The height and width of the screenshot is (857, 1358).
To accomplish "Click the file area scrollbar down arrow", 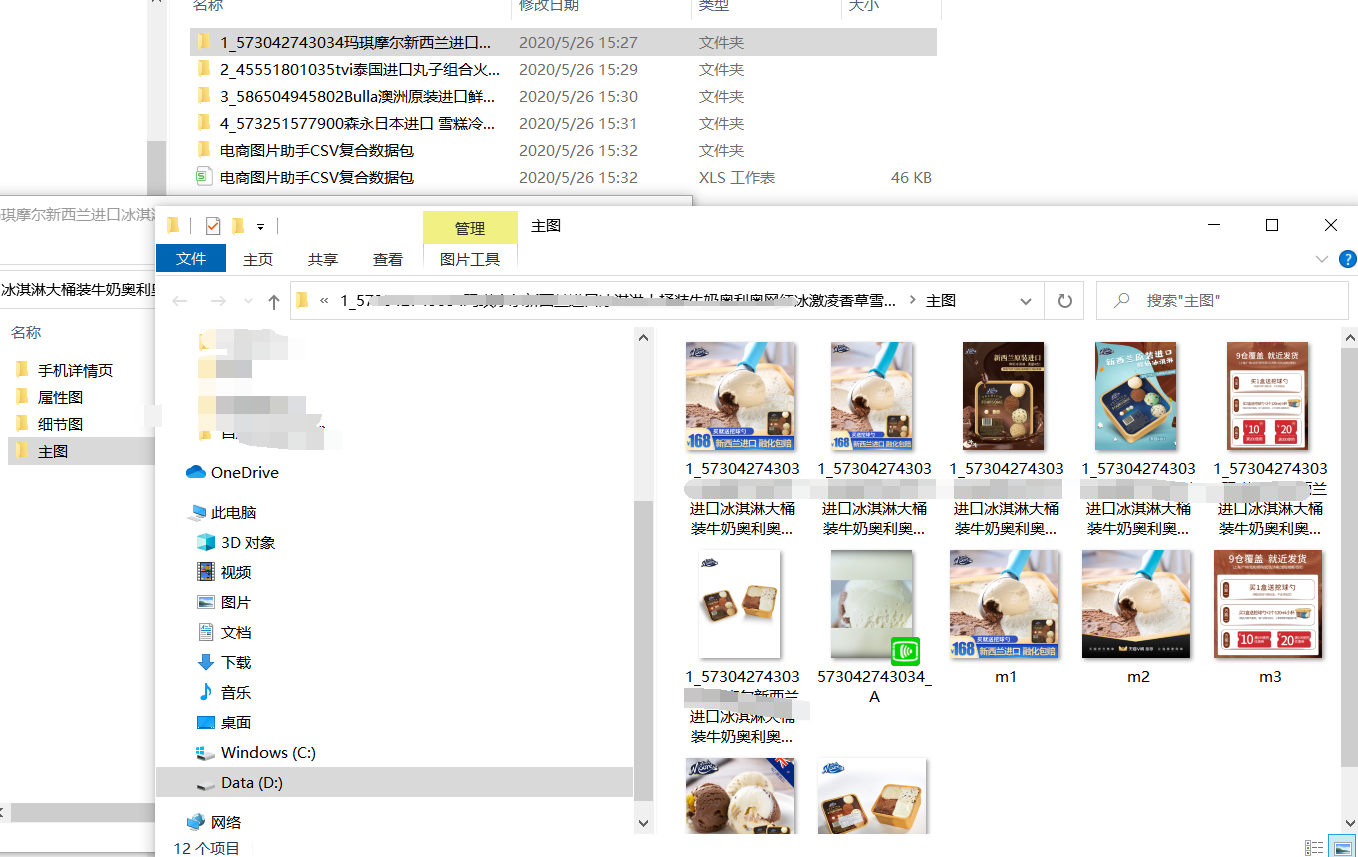I will pyautogui.click(x=1349, y=824).
